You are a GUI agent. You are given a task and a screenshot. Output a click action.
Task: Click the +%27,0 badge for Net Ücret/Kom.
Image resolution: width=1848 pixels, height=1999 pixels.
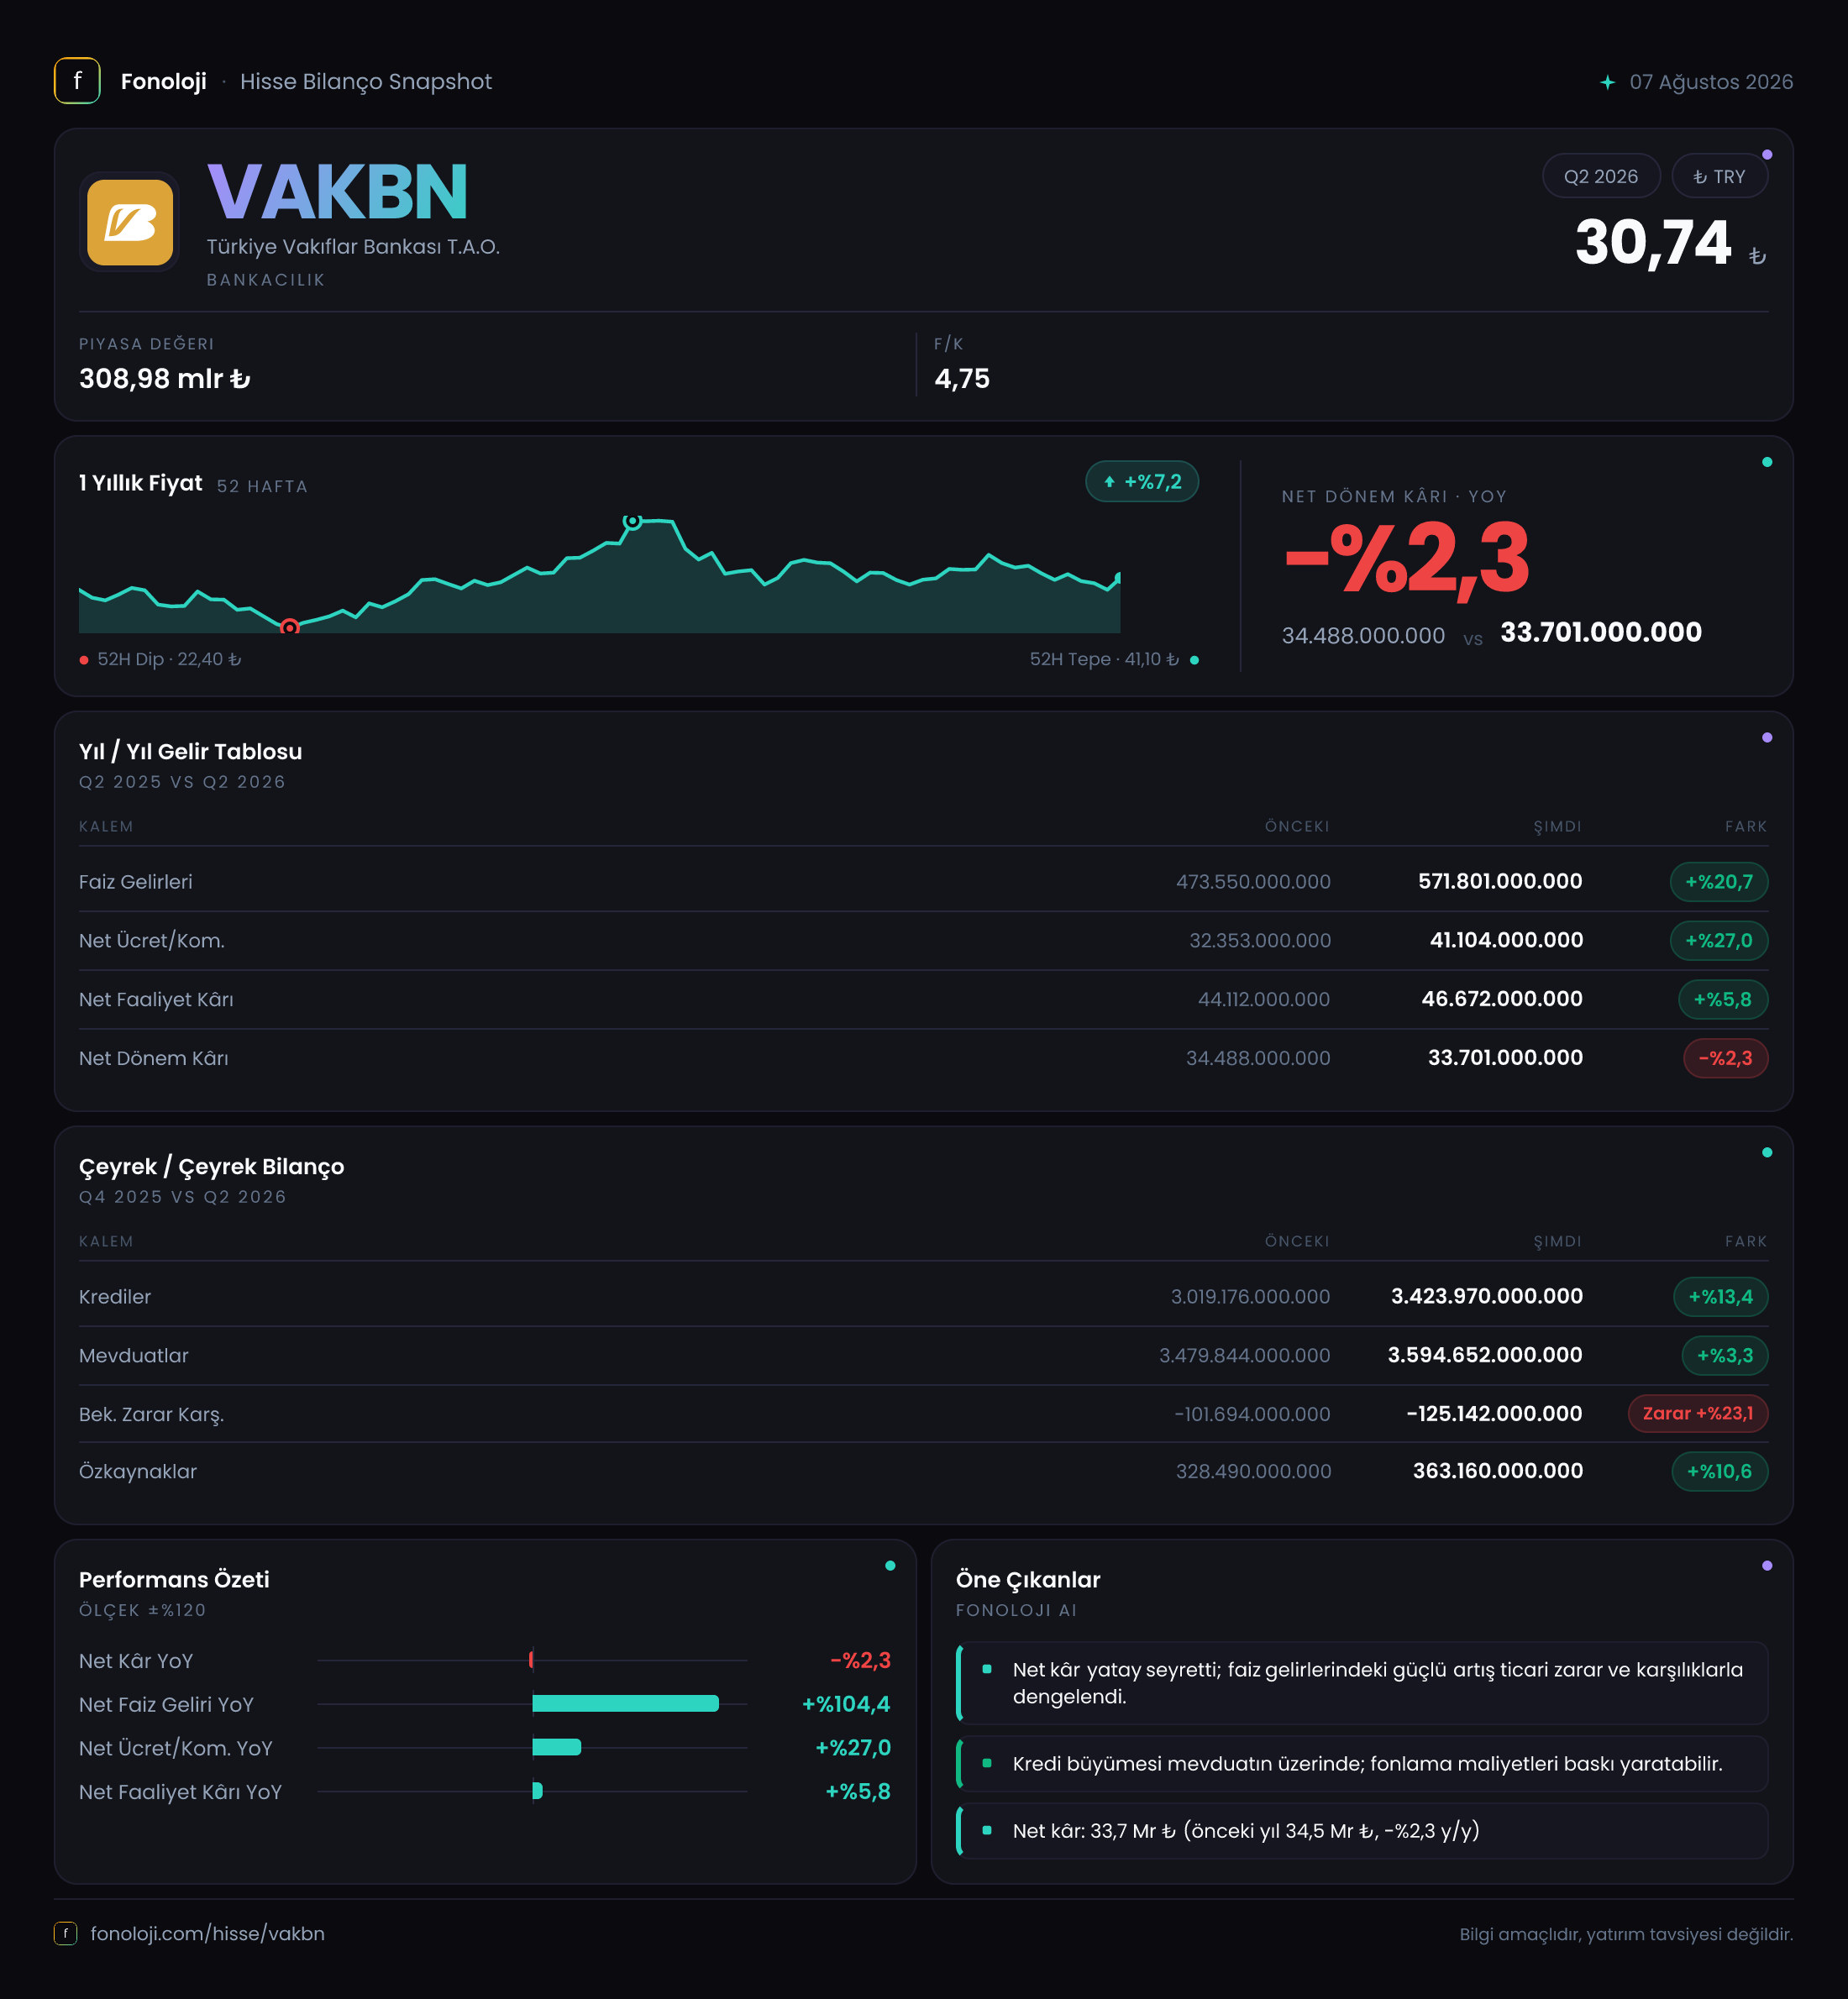coord(1718,941)
